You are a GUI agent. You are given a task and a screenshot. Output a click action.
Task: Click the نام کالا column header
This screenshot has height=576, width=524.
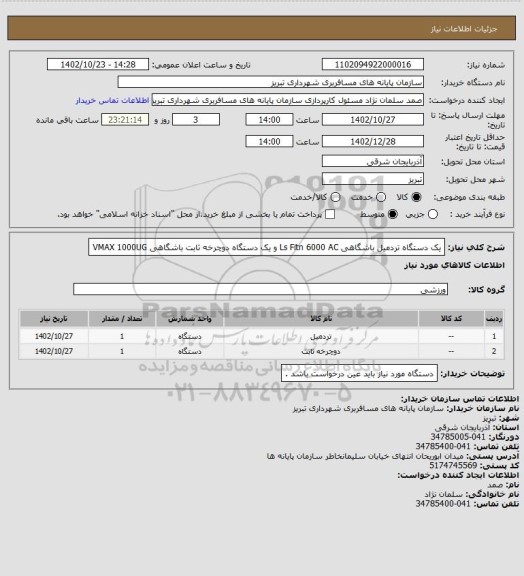pyautogui.click(x=321, y=319)
